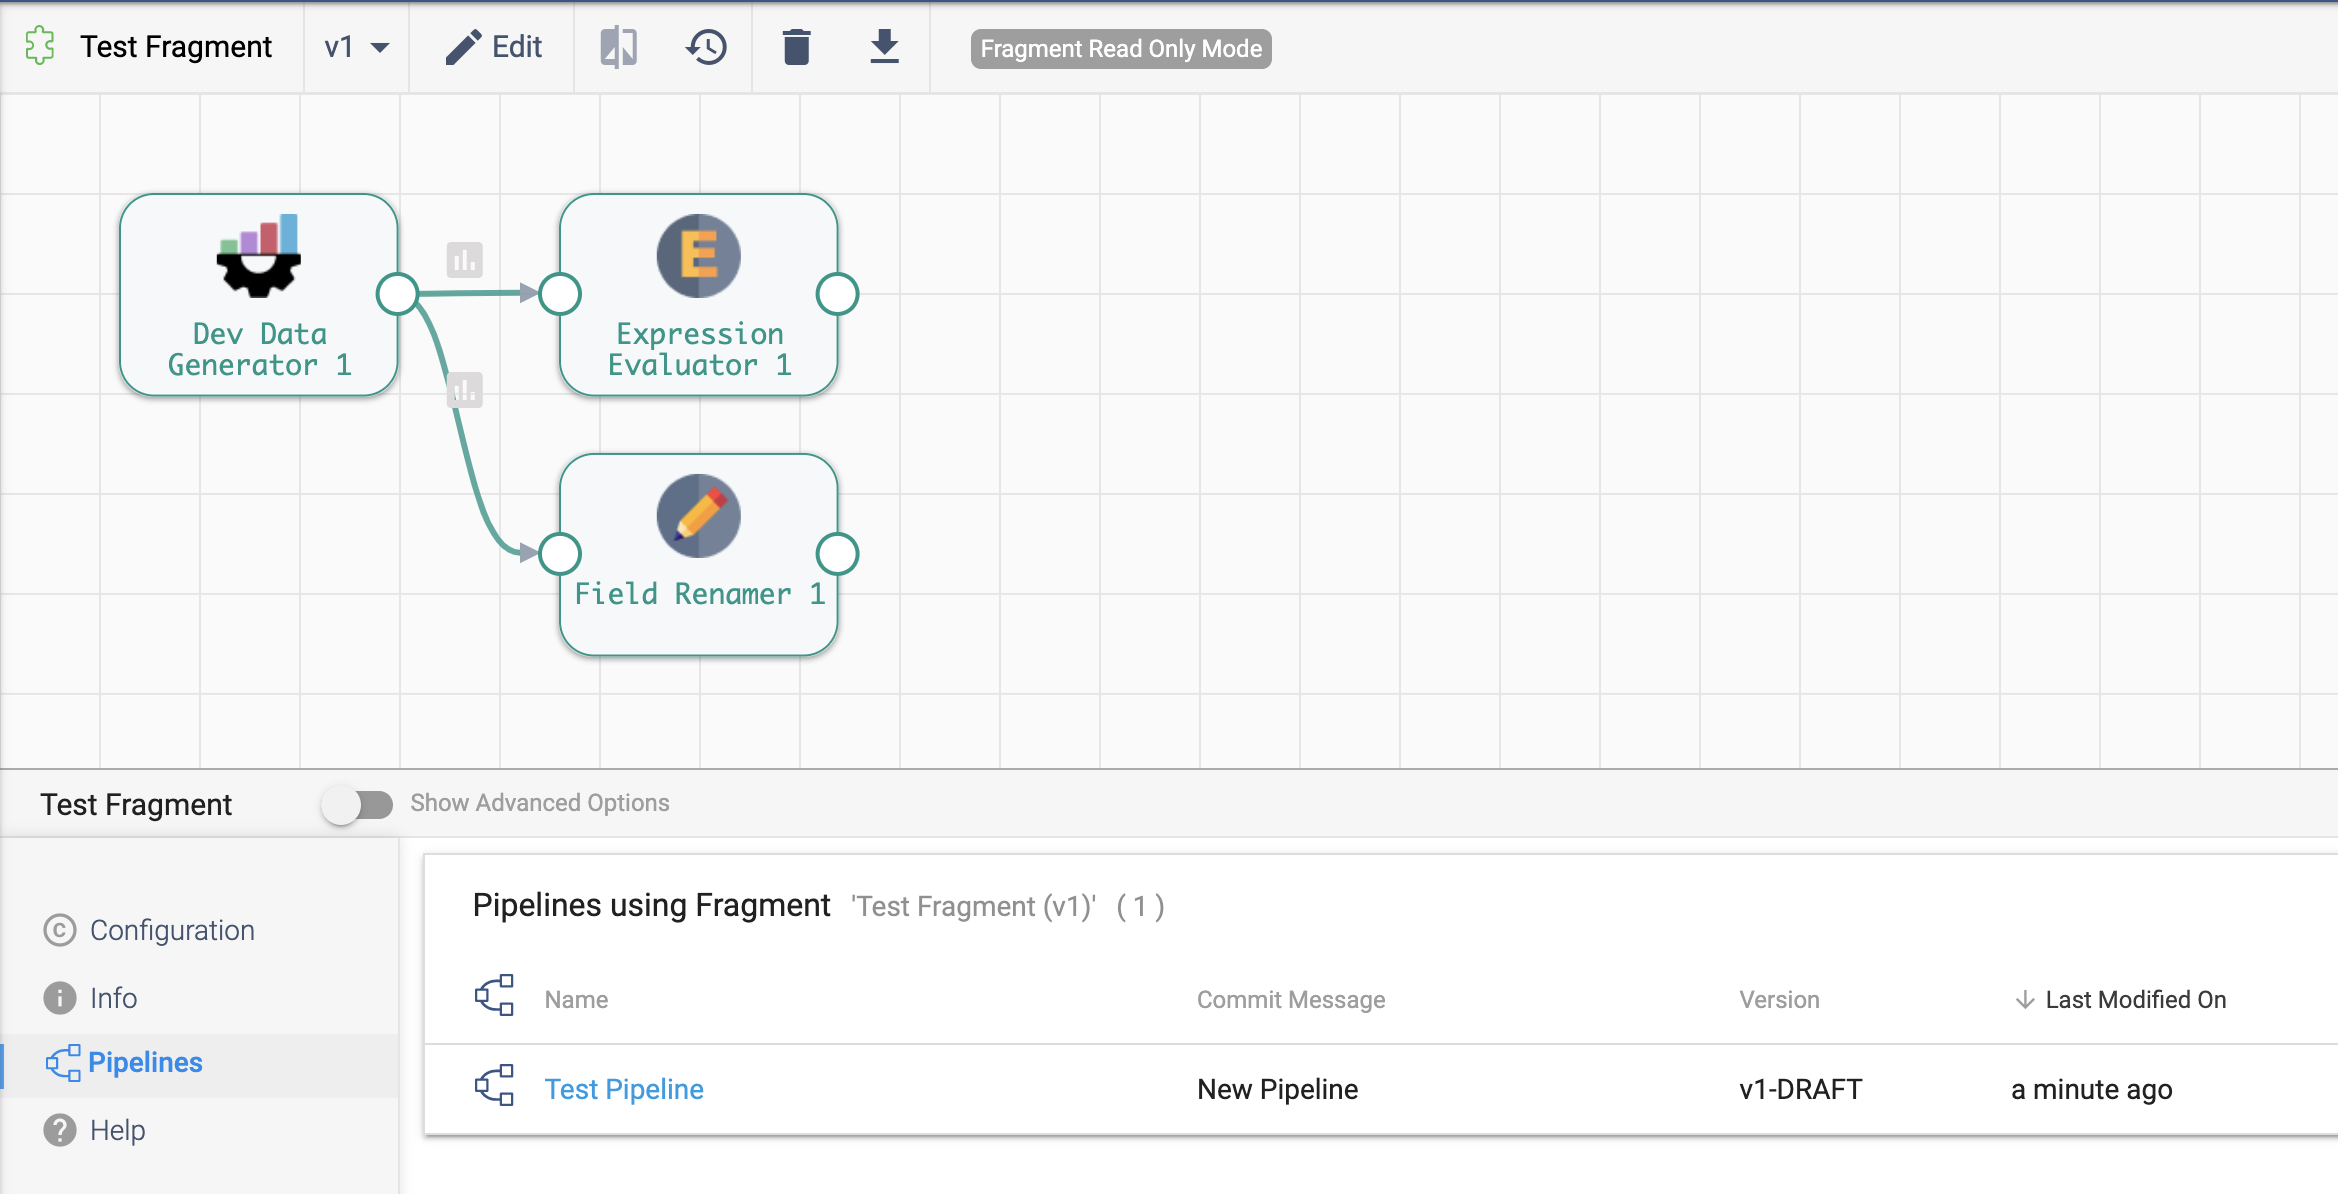Viewport: 2338px width, 1194px height.
Task: Sort by the Version column header
Action: [x=1779, y=1000]
